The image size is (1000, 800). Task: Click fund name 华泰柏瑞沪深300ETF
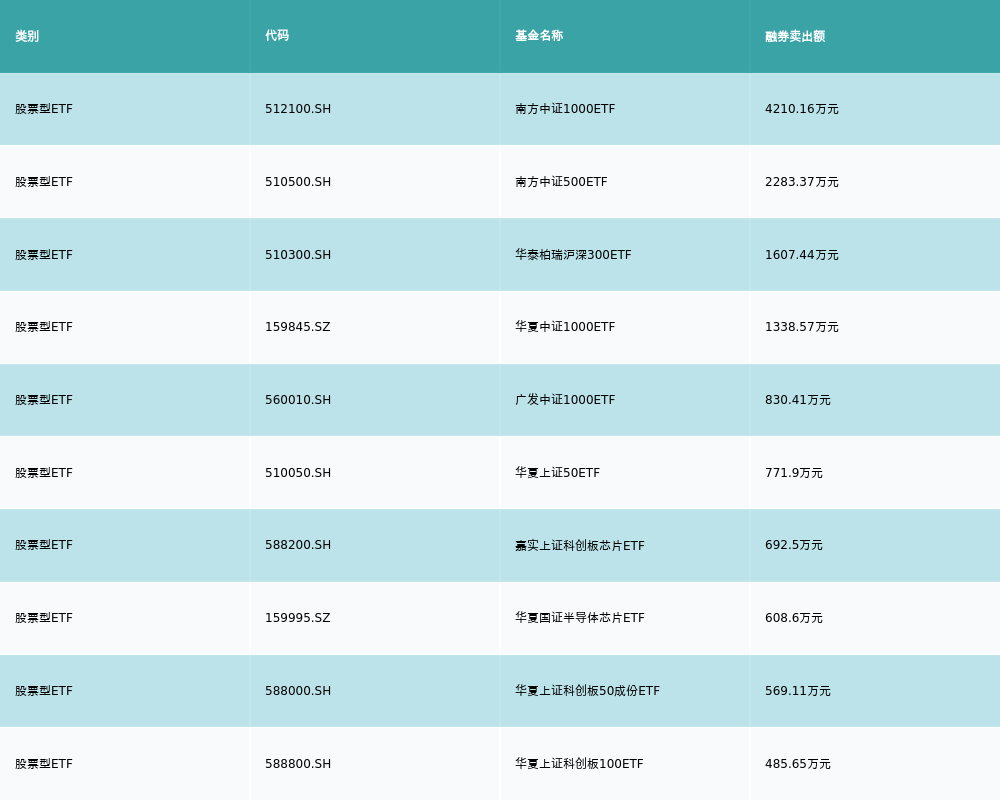[573, 255]
